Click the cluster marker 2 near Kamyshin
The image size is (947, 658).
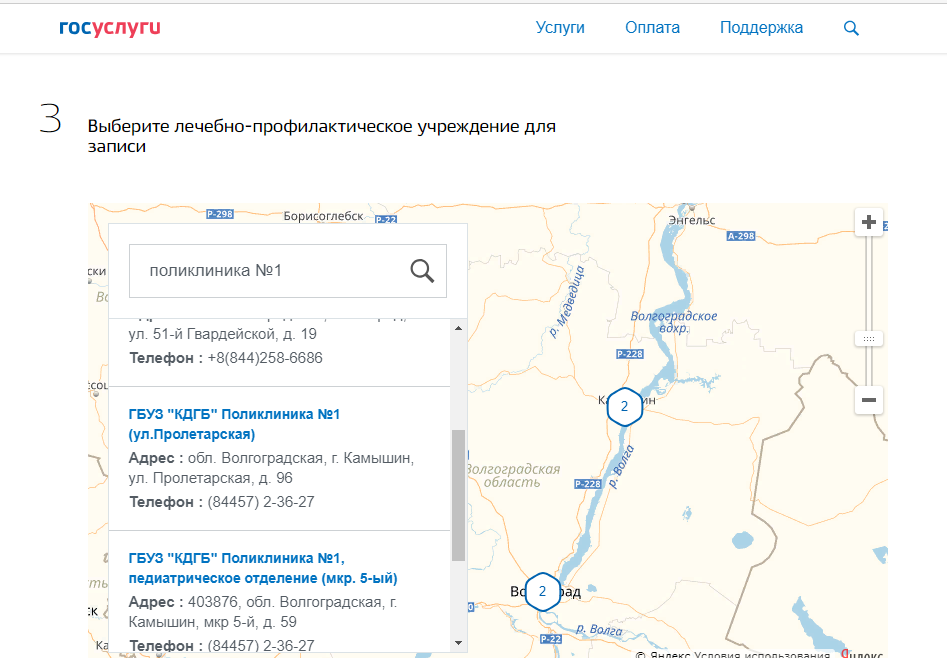tap(624, 407)
